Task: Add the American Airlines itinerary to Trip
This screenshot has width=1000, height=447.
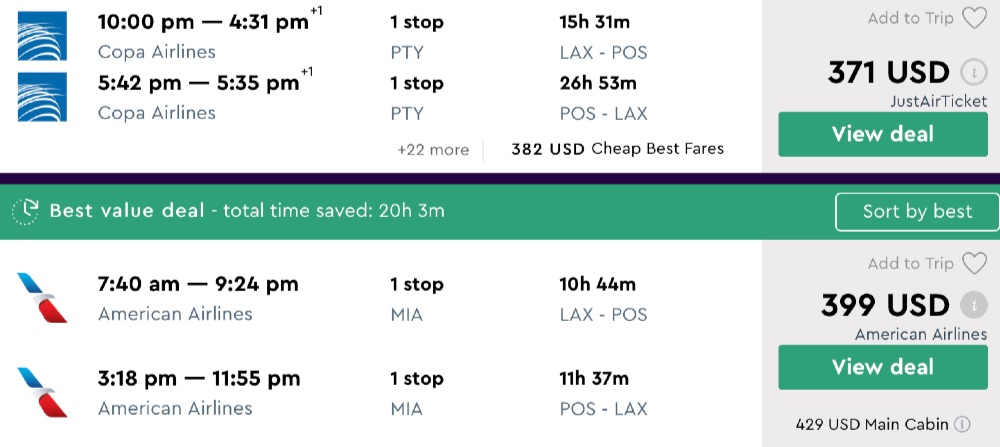Action: 910,263
